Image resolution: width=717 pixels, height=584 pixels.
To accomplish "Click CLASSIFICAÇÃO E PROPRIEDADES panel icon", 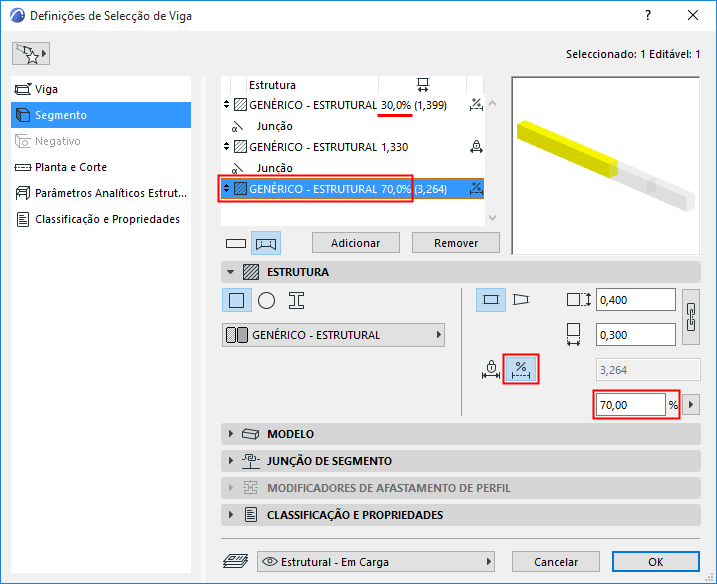I will 251,515.
